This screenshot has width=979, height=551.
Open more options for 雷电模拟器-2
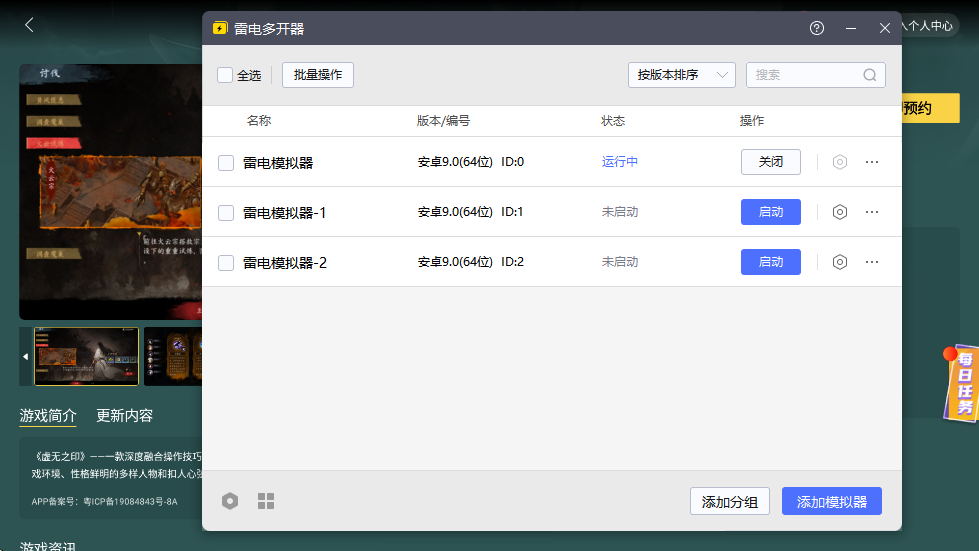coord(872,262)
